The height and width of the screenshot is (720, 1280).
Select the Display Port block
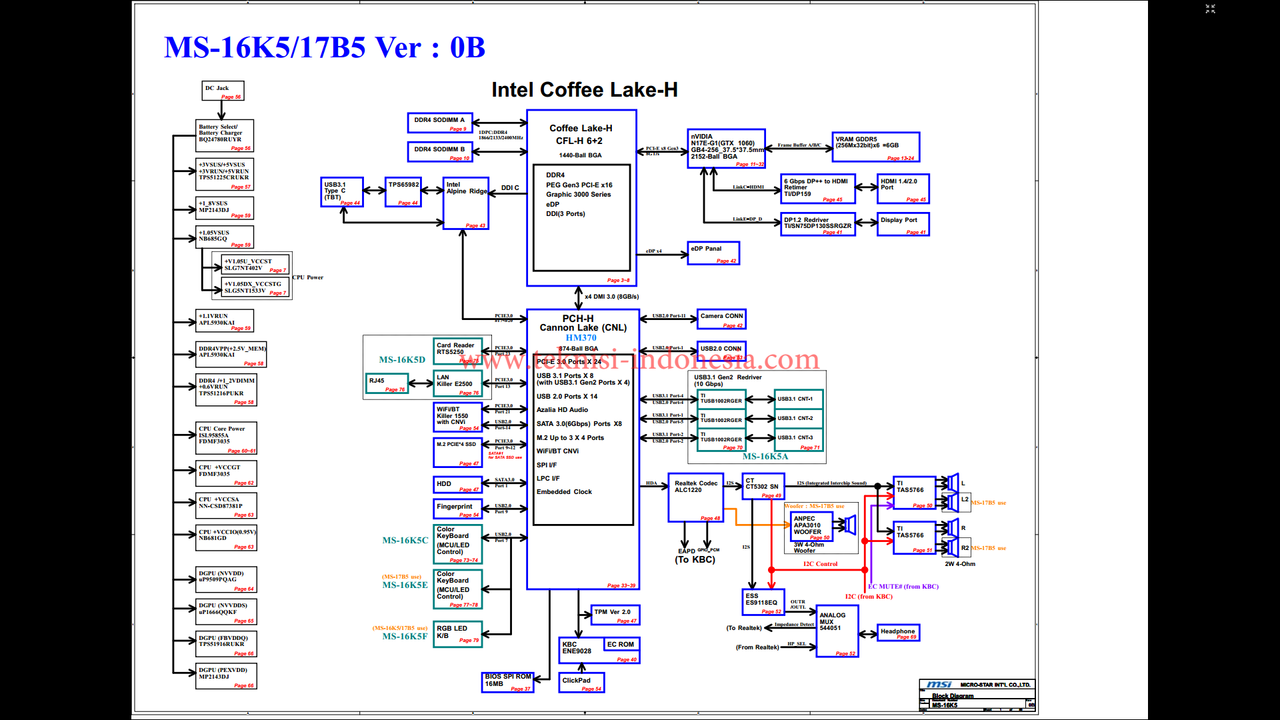[904, 224]
